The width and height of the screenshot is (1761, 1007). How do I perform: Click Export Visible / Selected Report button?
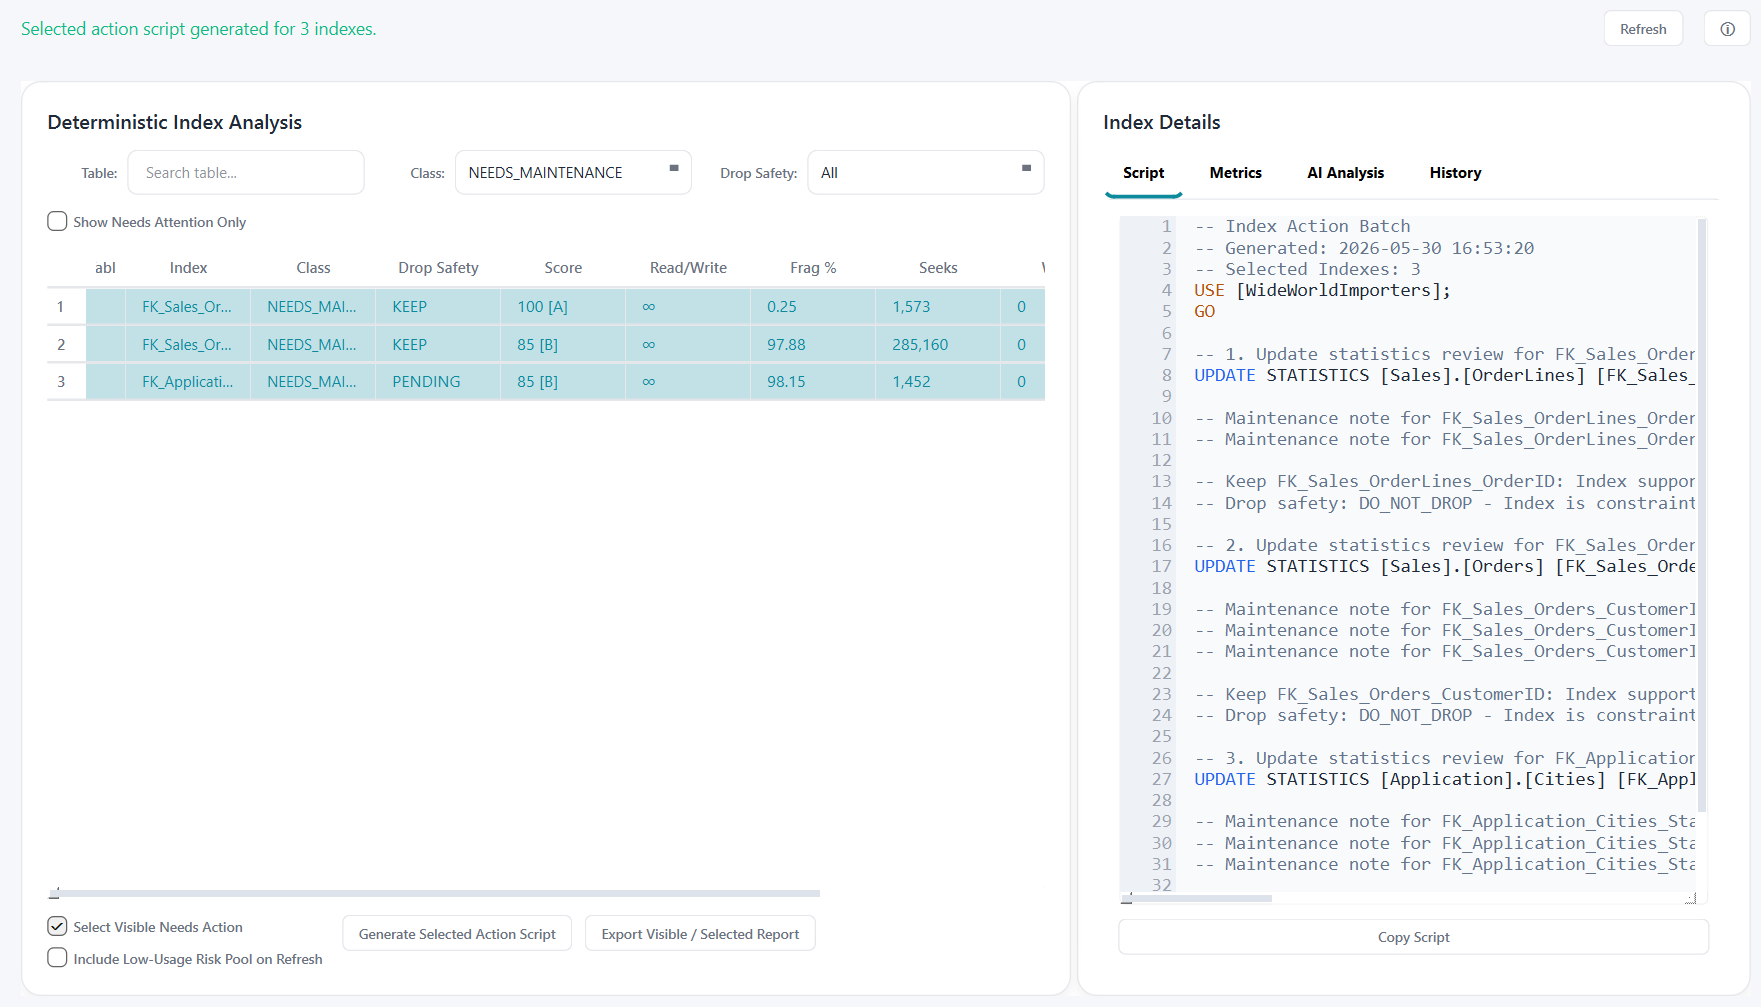click(700, 933)
